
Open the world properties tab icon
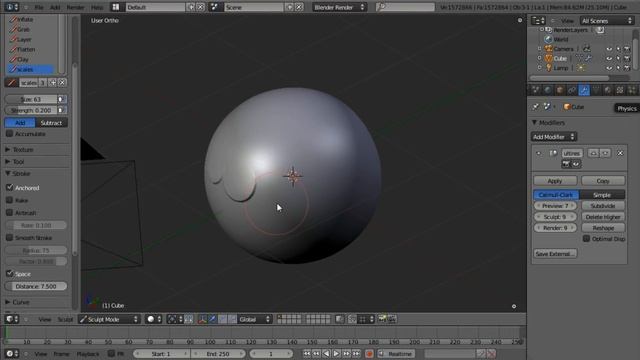click(x=548, y=90)
